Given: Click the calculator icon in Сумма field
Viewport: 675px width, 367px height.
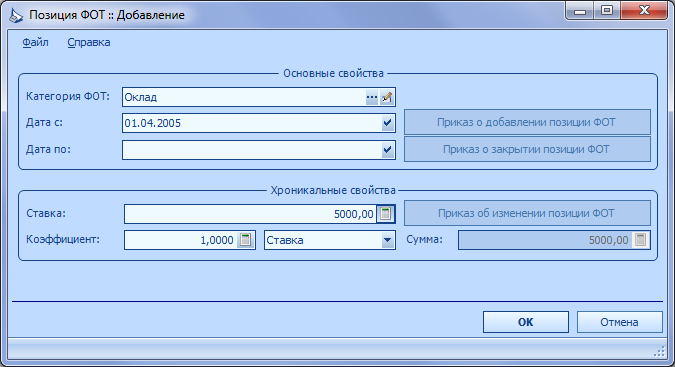Looking at the screenshot, I should pos(640,240).
